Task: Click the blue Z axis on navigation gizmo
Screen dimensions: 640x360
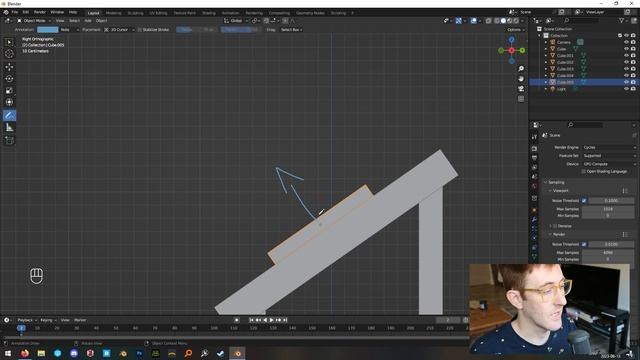Action: coord(511,40)
